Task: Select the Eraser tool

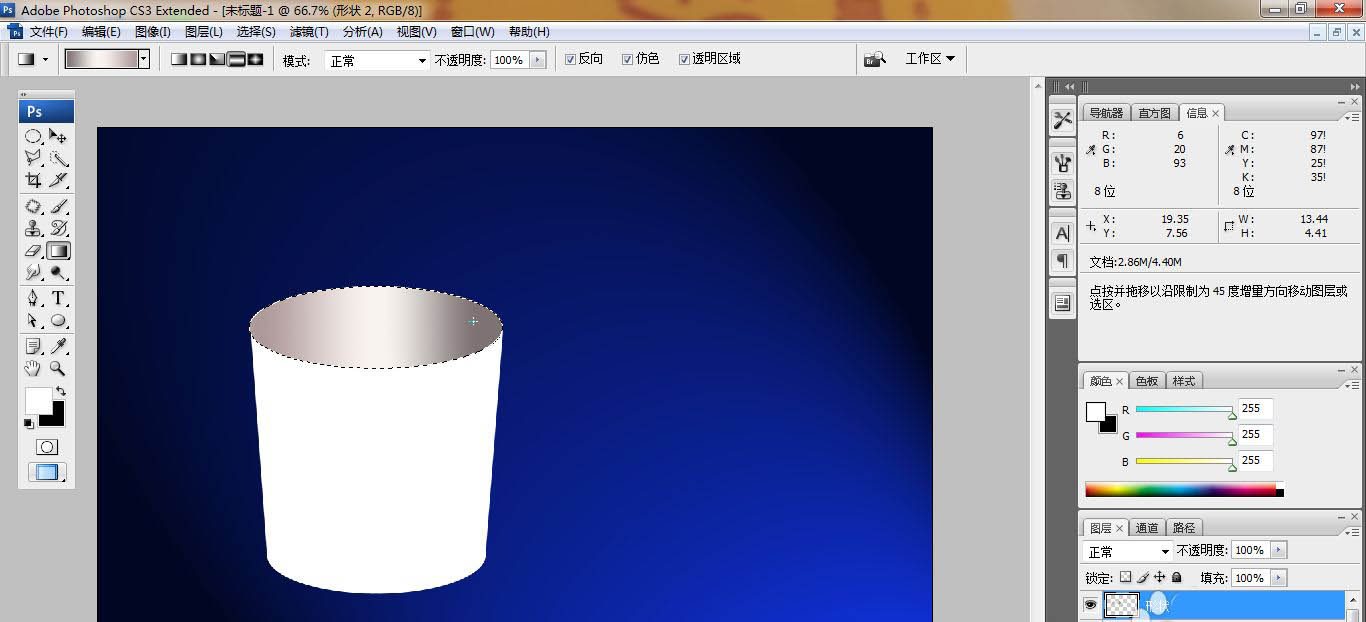Action: pos(33,250)
